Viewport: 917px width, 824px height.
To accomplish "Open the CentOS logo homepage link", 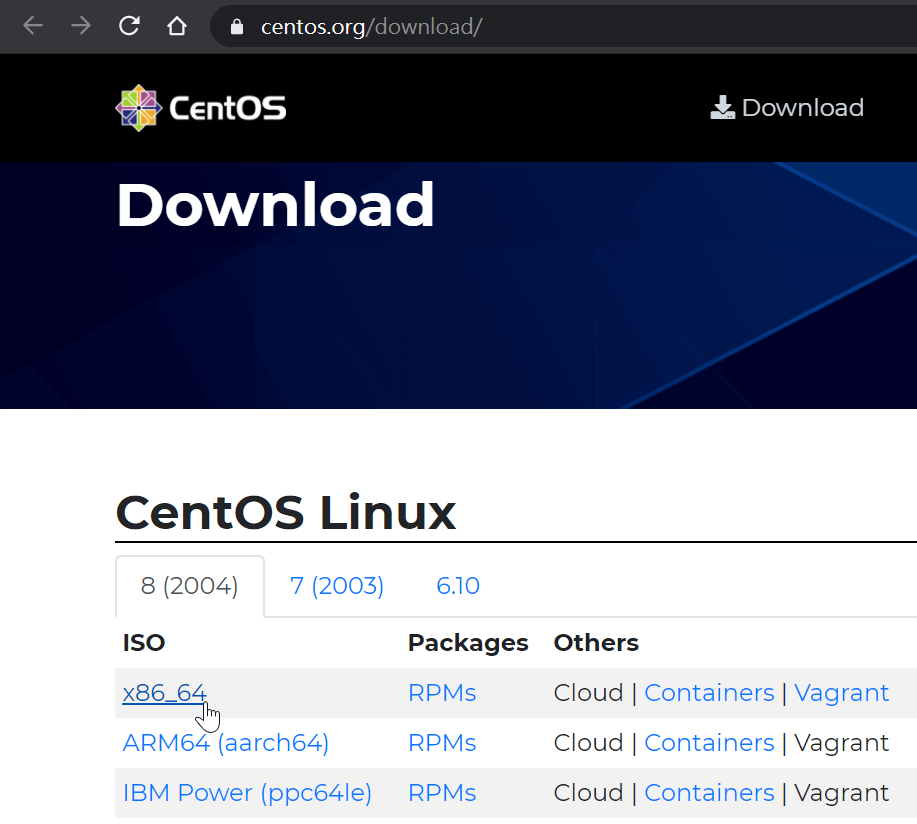I will [201, 108].
